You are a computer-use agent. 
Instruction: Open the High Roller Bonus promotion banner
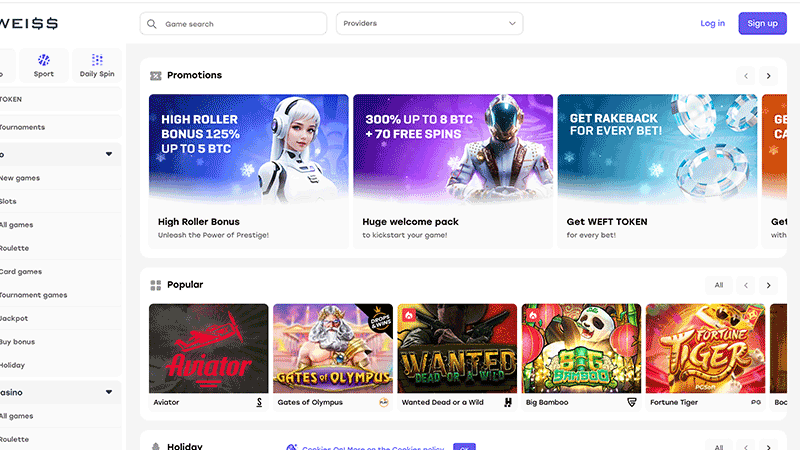click(x=248, y=149)
